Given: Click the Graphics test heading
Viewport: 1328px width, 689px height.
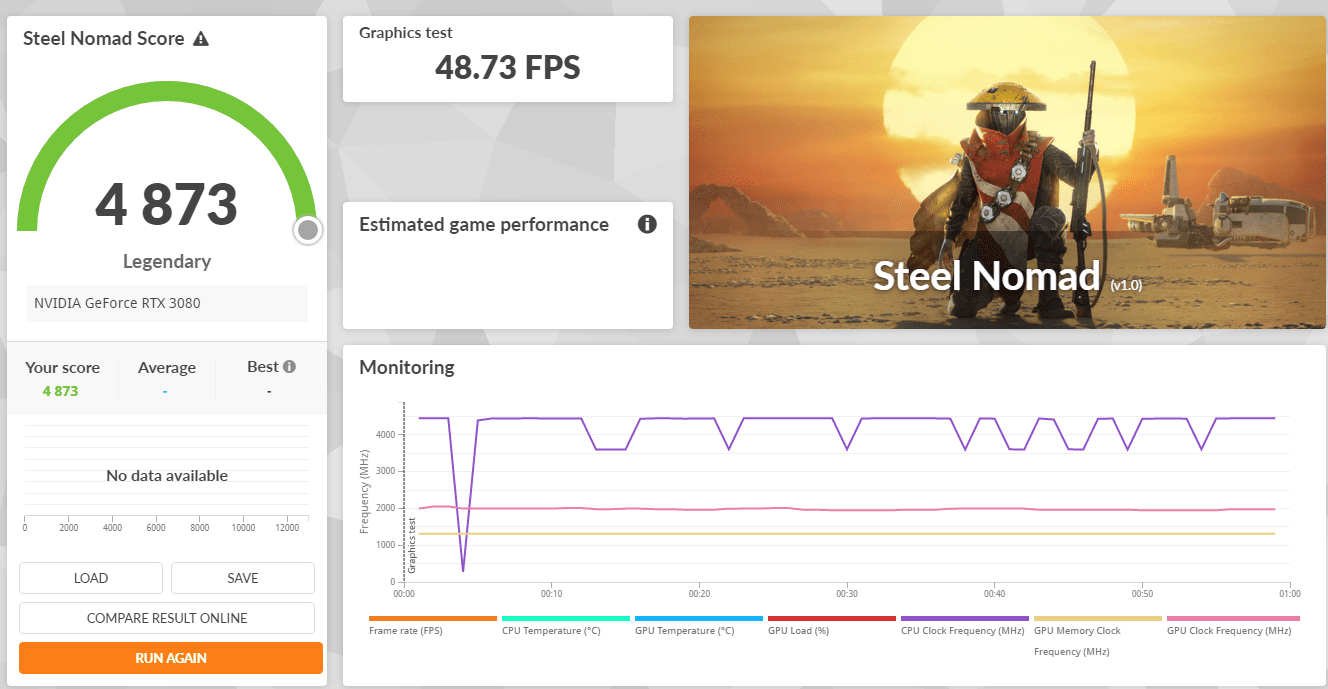Looking at the screenshot, I should tap(406, 33).
